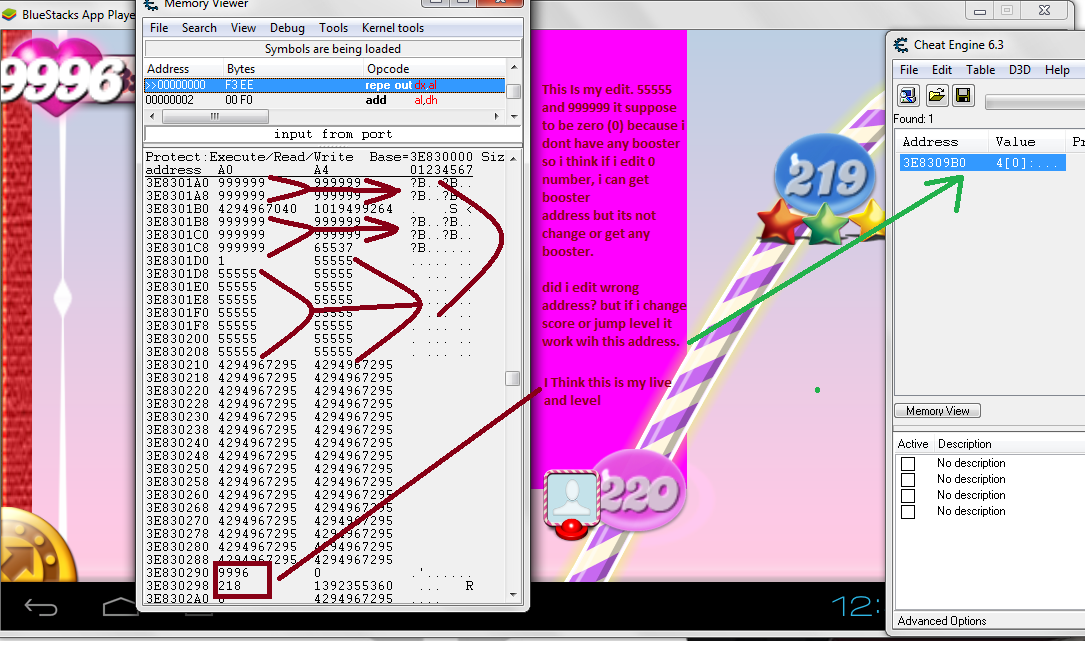Select disassembler row 00000002 add al,dh
The height and width of the screenshot is (648, 1090).
click(x=324, y=100)
